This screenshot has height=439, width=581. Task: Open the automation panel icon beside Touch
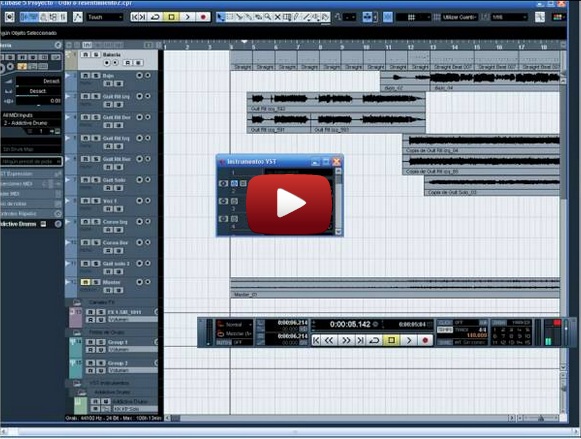click(x=77, y=17)
